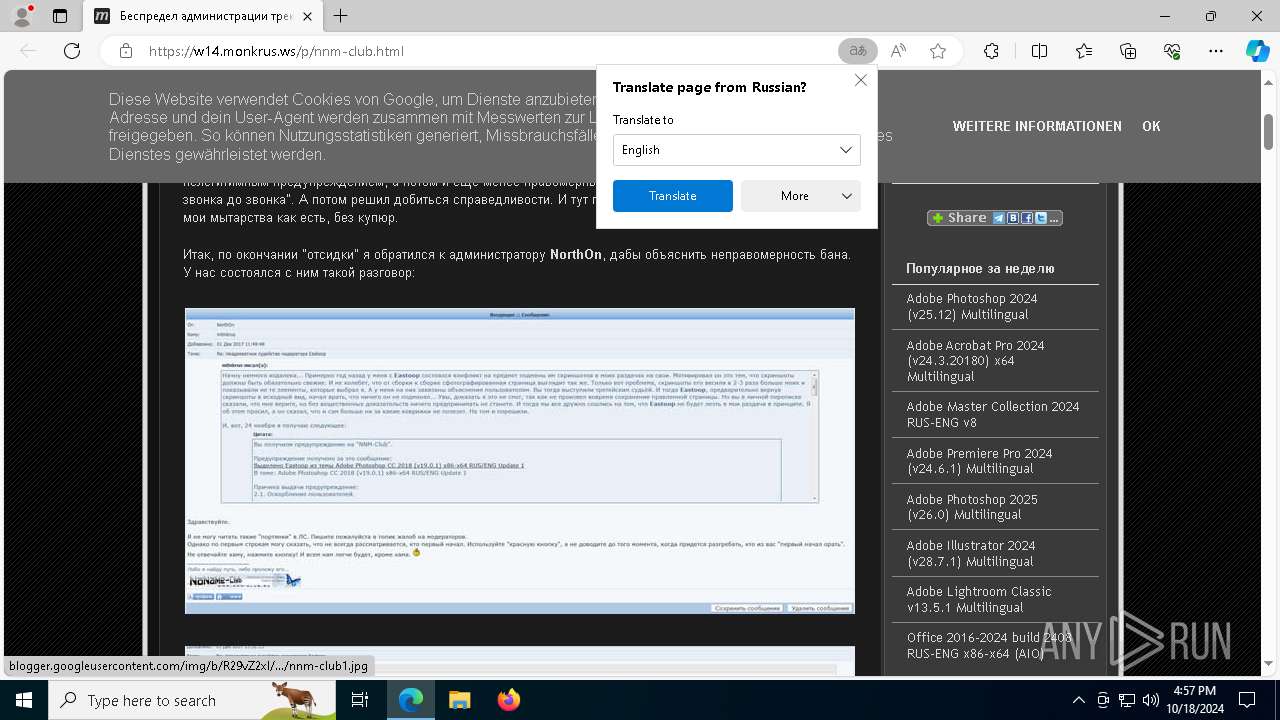The image size is (1280, 720).
Task: Click the blue Translate button
Action: pos(673,196)
